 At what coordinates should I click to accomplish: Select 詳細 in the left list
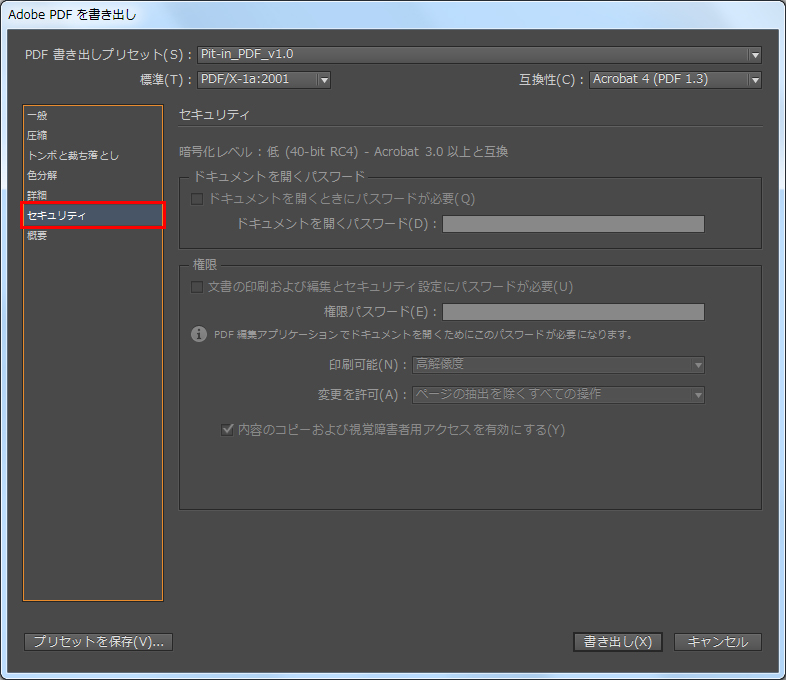tap(37, 195)
